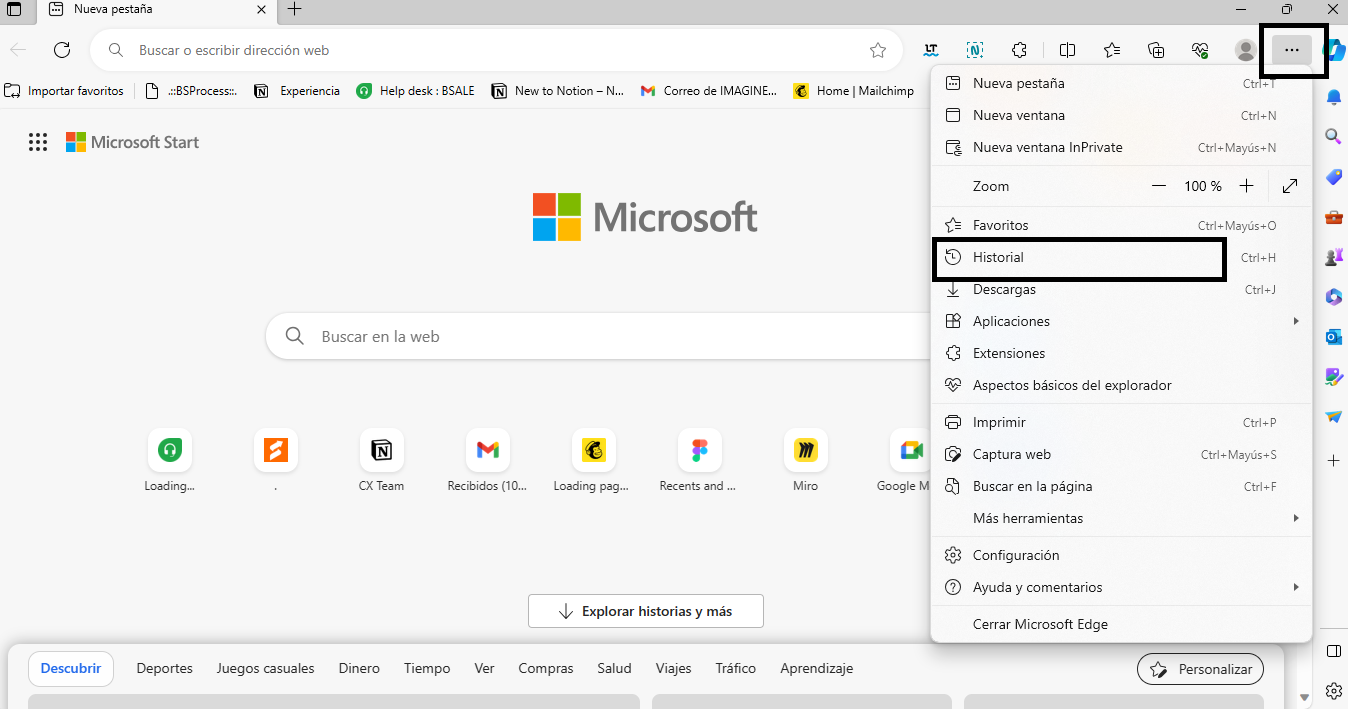Select Nueva ventana InPrivate menu item
This screenshot has width=1348, height=709.
point(1121,147)
